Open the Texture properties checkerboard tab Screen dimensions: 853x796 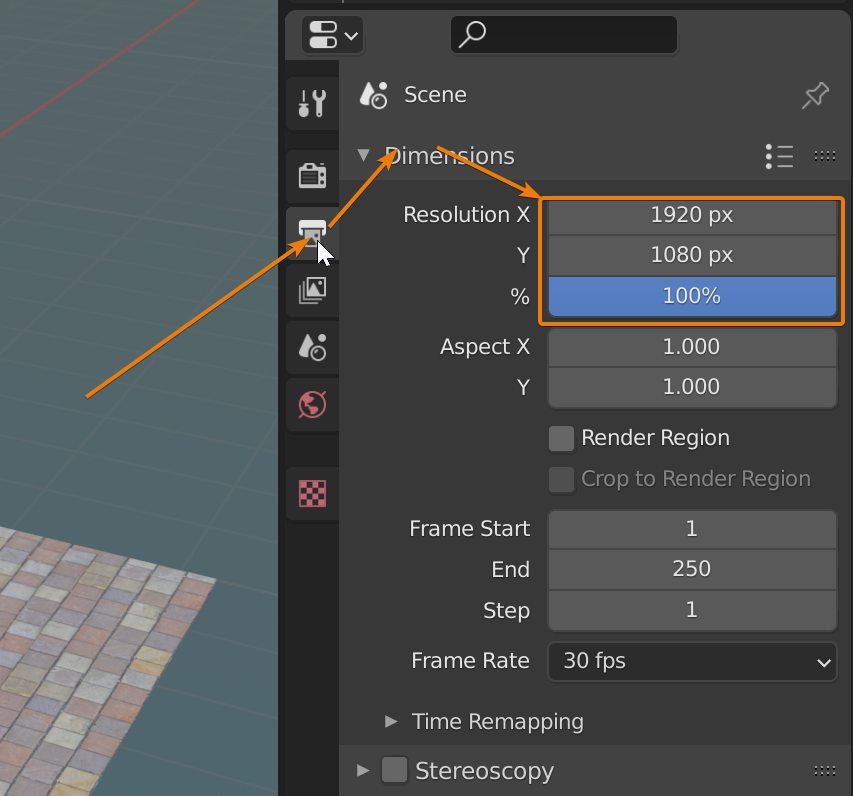312,493
